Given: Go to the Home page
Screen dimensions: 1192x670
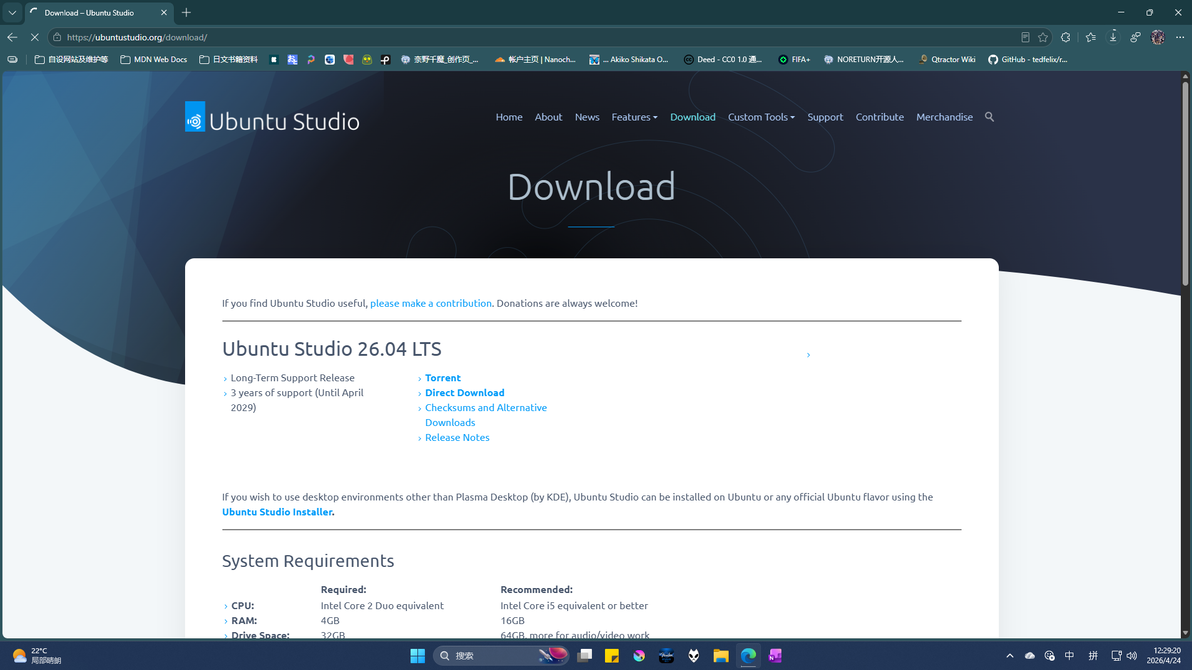Looking at the screenshot, I should pyautogui.click(x=509, y=117).
